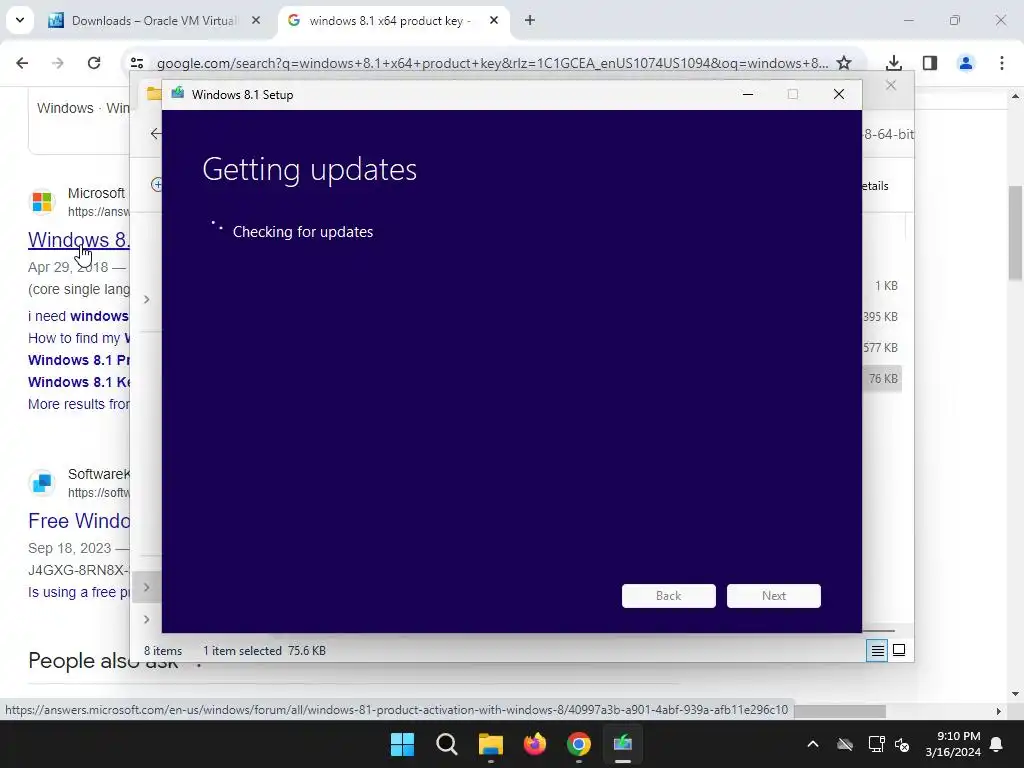Open the clock showing 9:10 PM
Screen dimensions: 1024x768
click(953, 744)
